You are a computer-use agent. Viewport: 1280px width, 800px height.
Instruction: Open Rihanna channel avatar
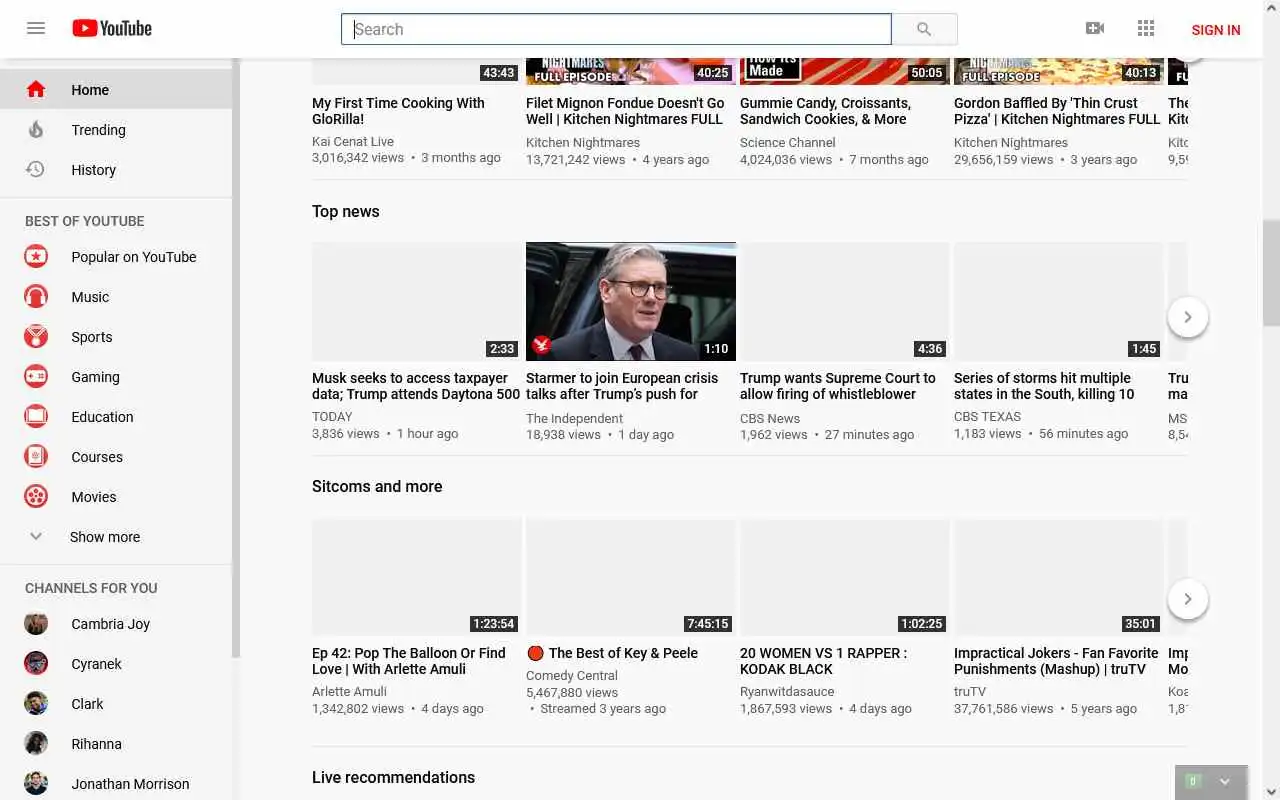pos(36,744)
